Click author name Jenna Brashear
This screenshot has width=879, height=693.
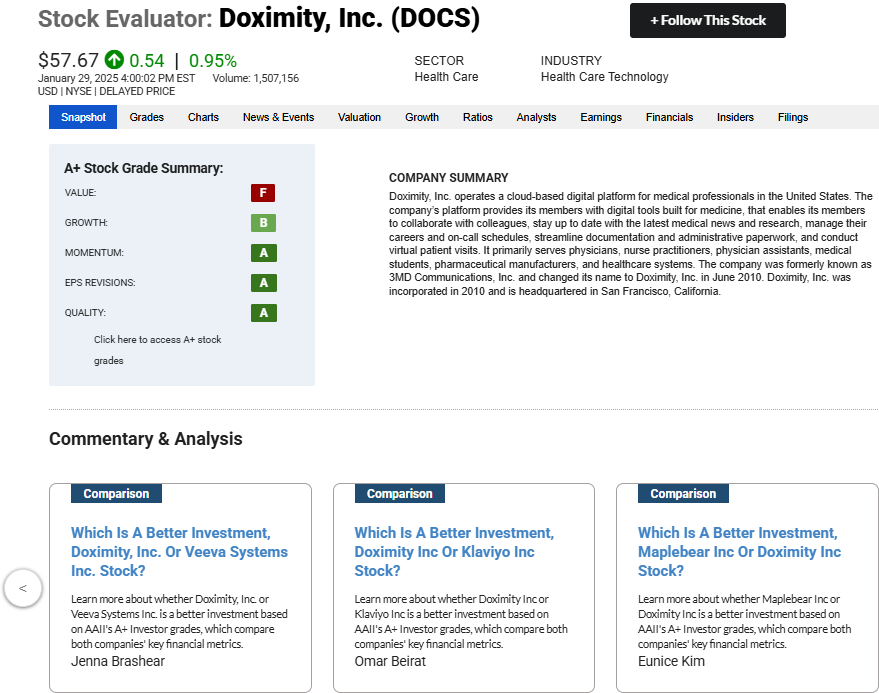coord(118,662)
